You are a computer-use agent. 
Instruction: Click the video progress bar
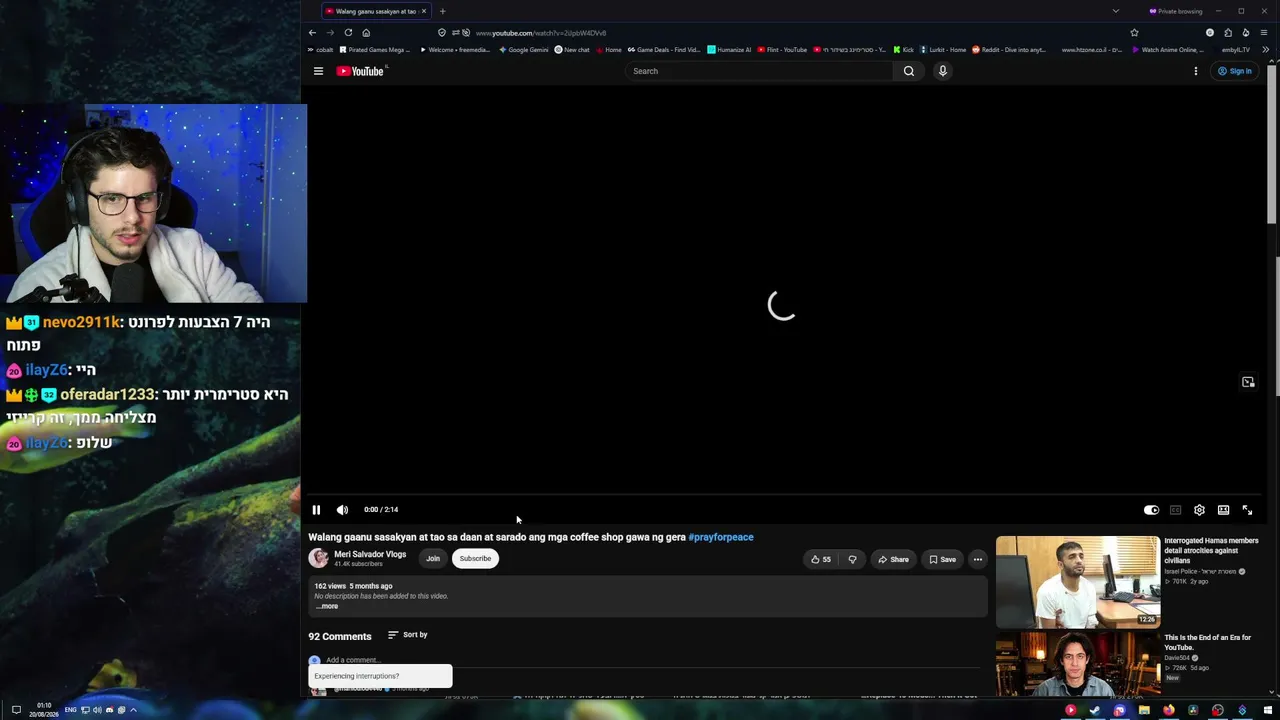pos(782,494)
